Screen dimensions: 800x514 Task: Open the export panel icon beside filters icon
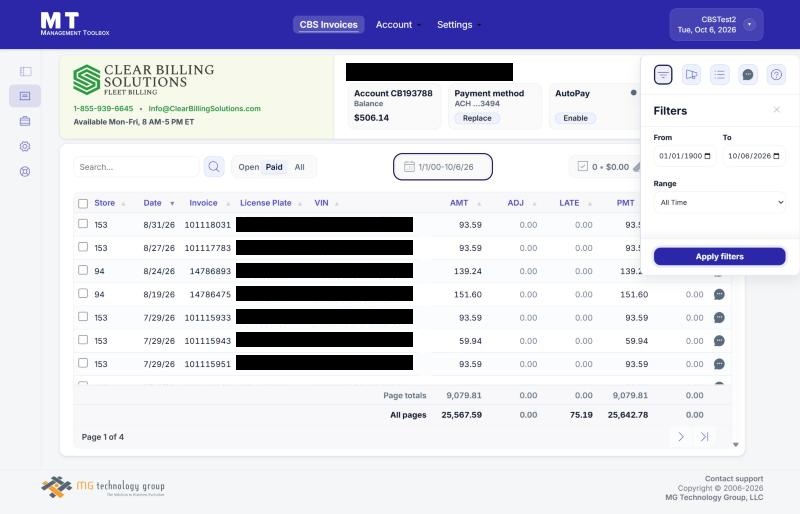point(691,75)
